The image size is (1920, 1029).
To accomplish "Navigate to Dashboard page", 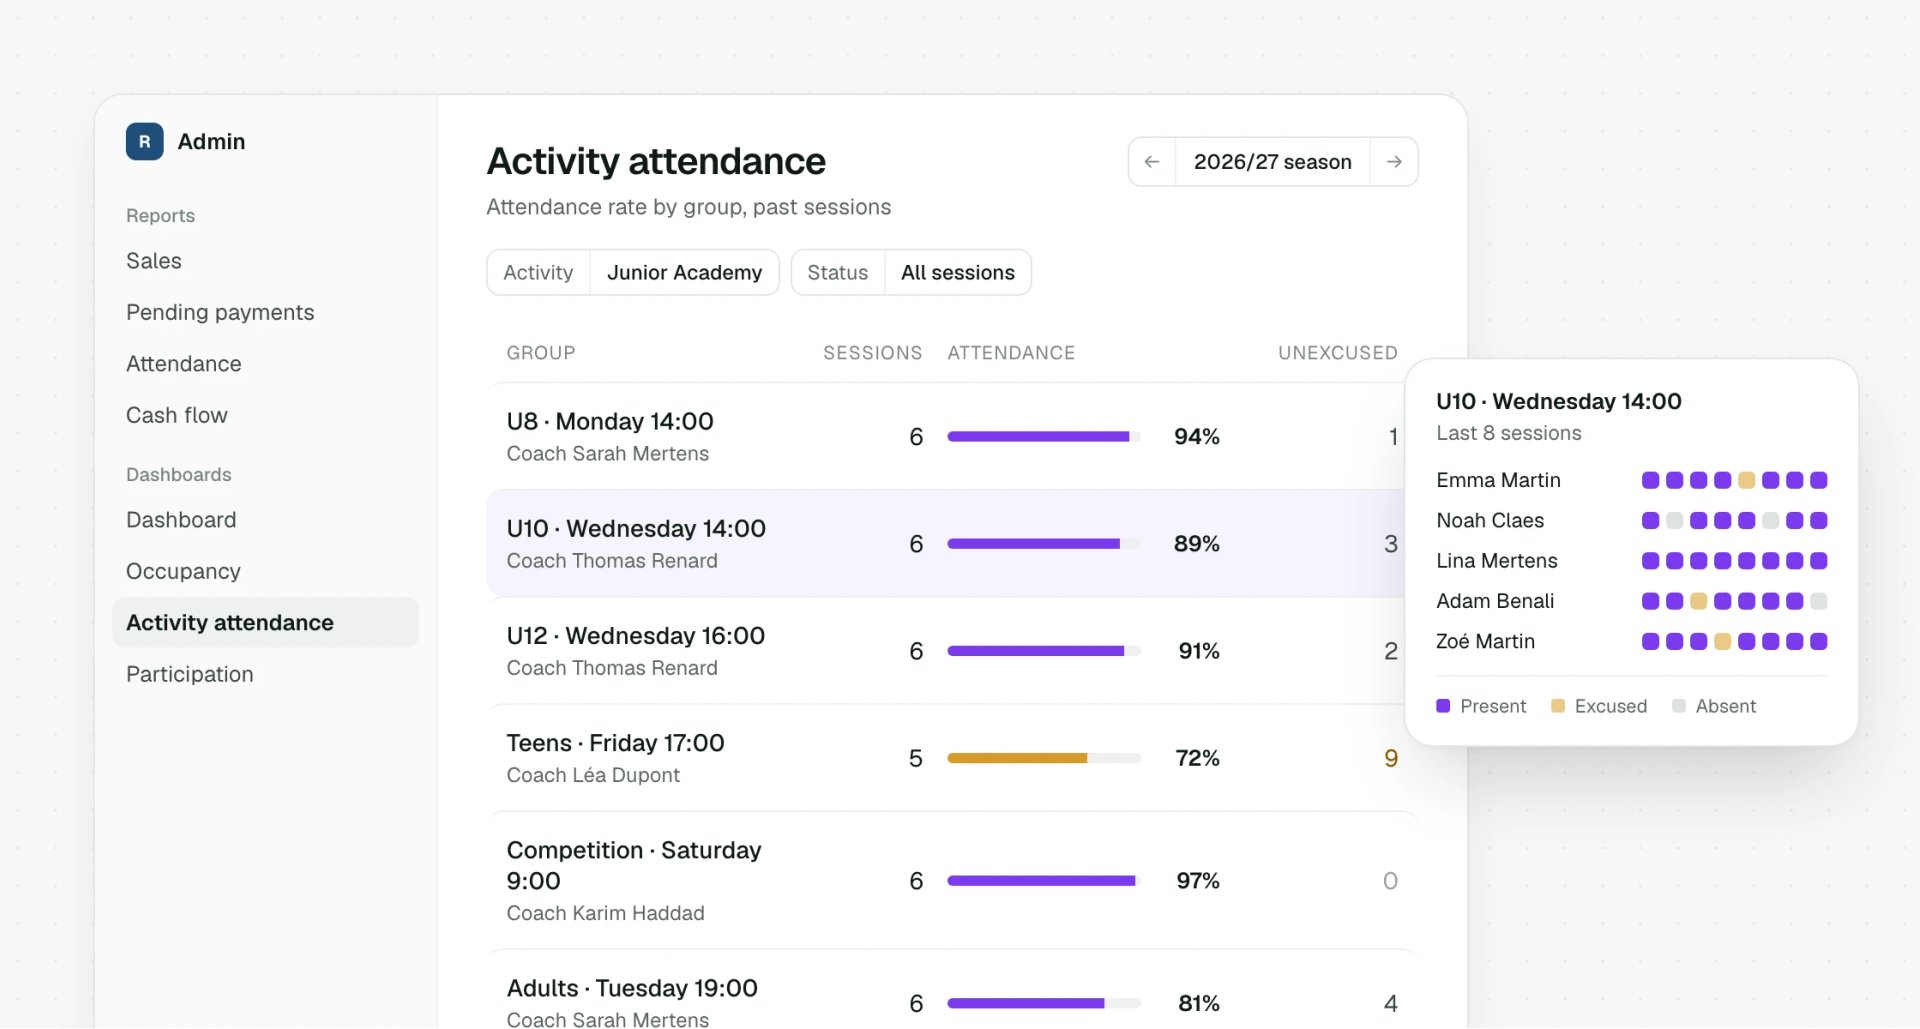I will point(181,520).
